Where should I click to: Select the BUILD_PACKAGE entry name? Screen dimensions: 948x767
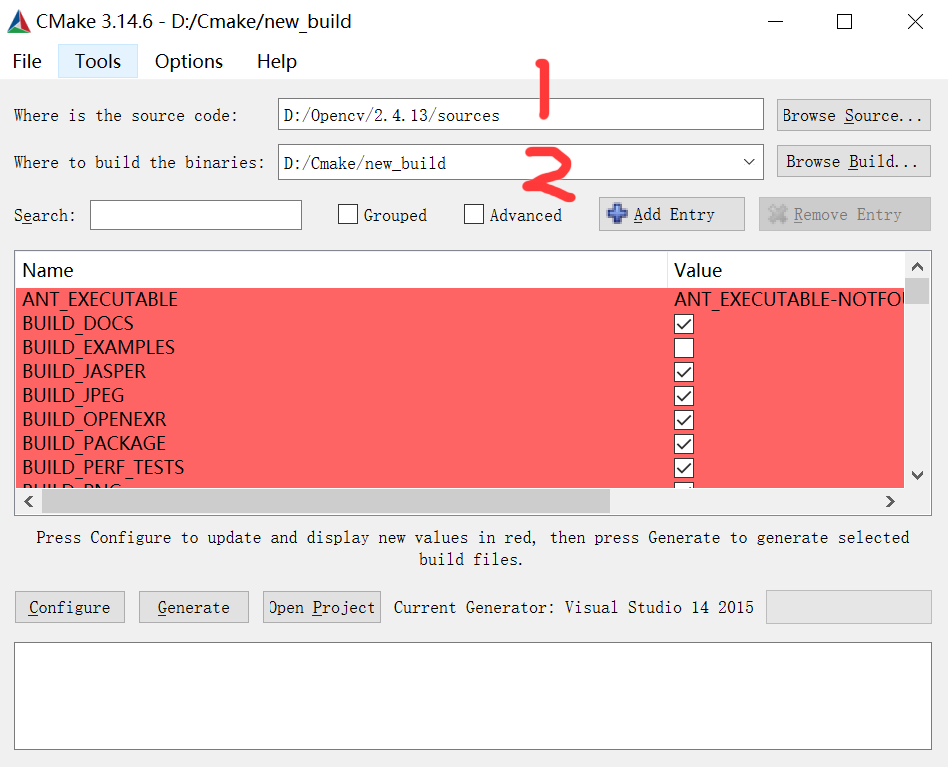pos(94,444)
